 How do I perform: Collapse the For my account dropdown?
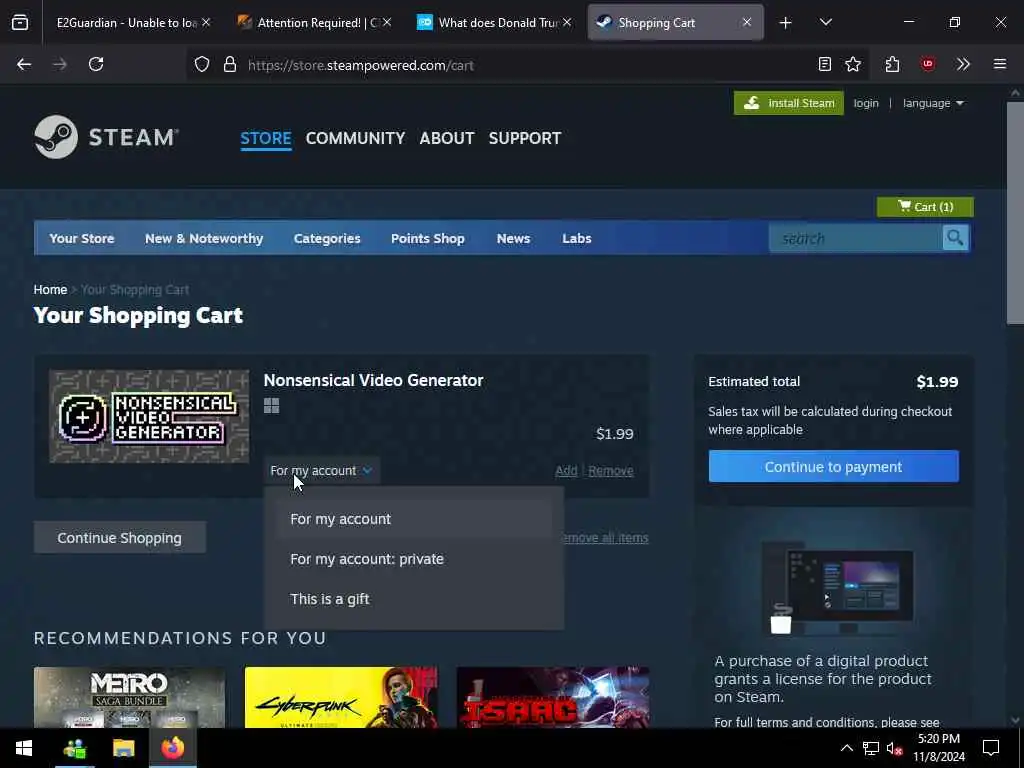pos(321,471)
